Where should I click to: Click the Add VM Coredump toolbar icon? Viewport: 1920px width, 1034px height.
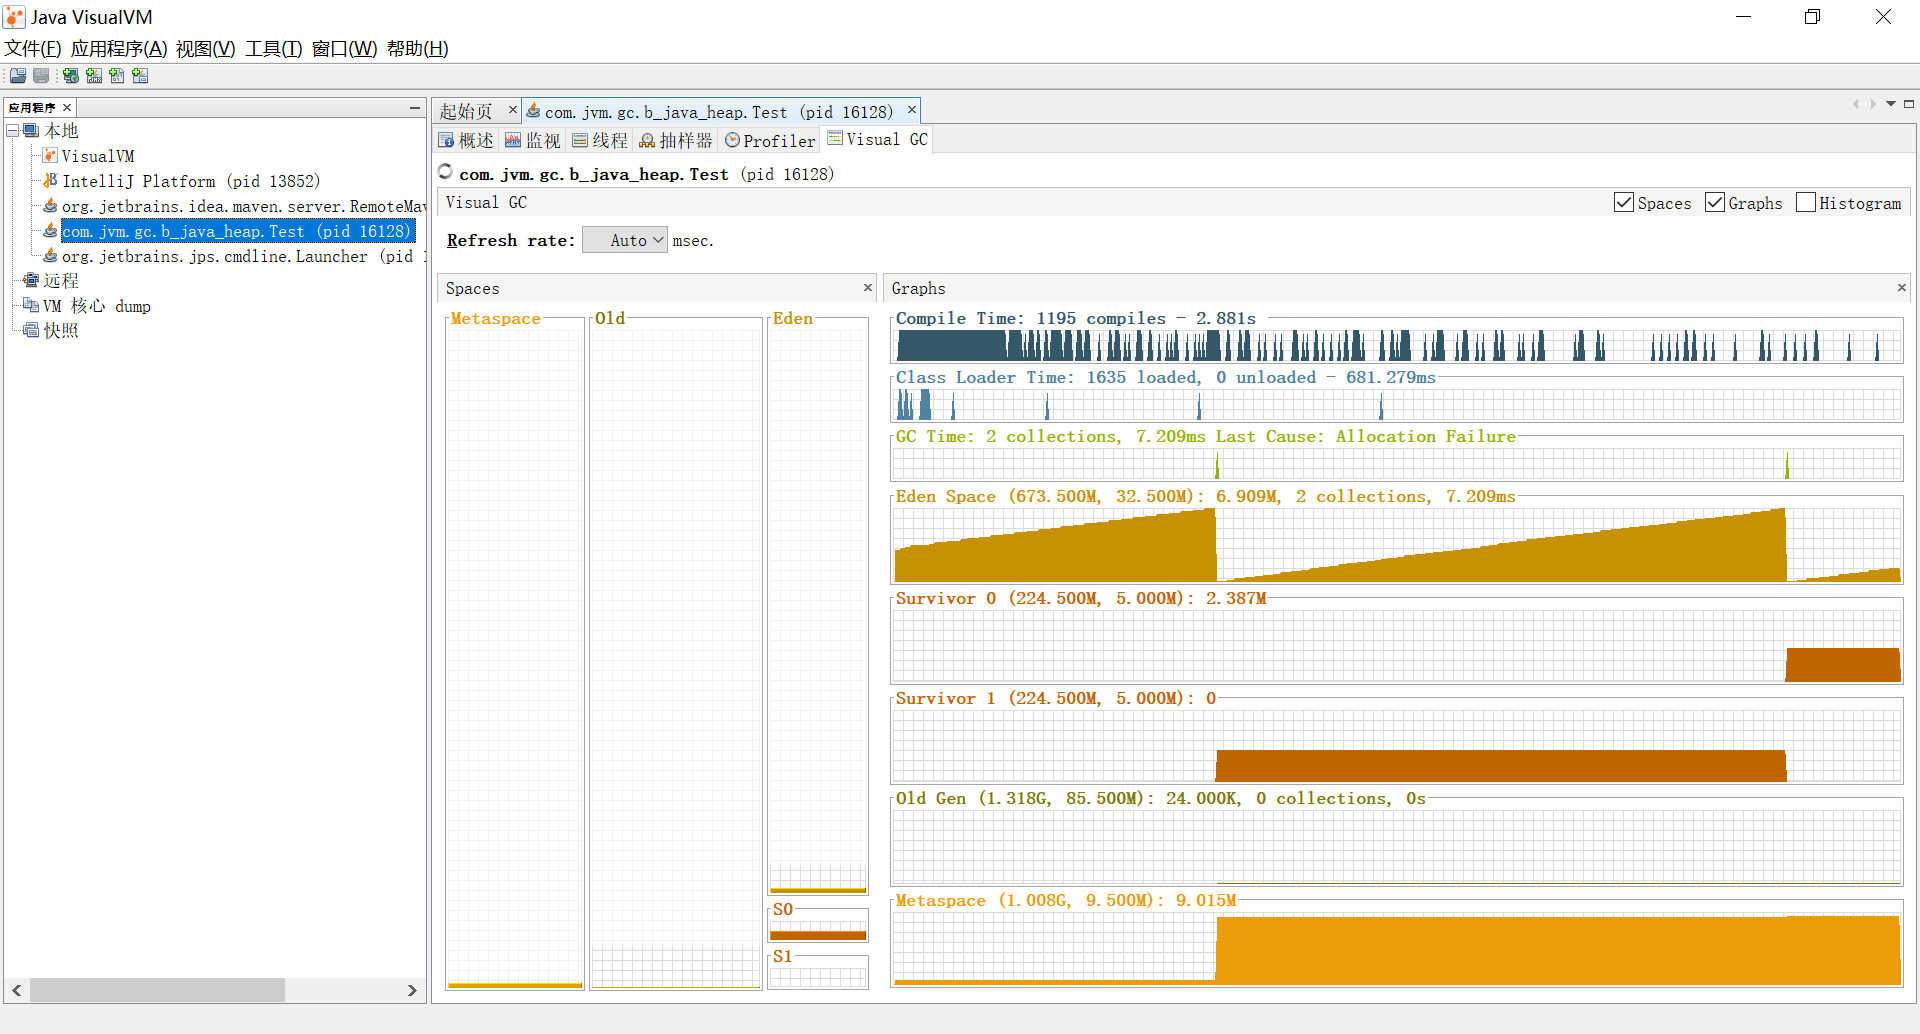(117, 76)
